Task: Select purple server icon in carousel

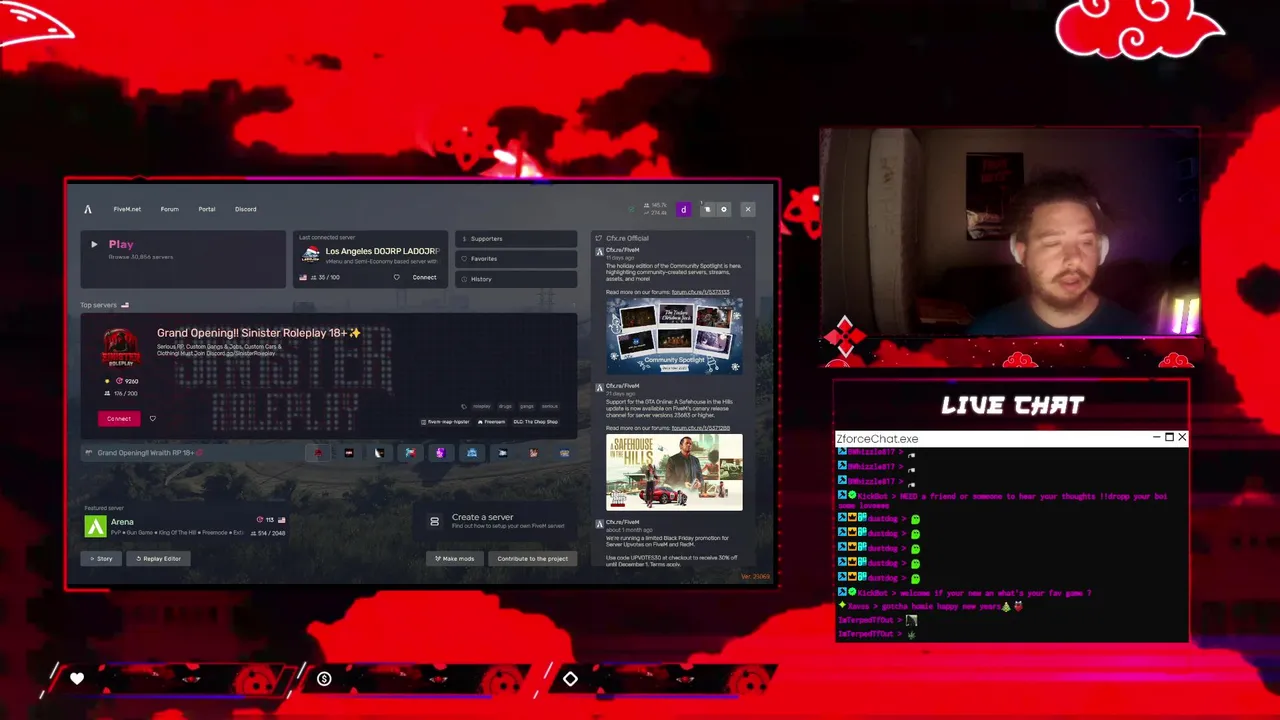Action: 440,453
